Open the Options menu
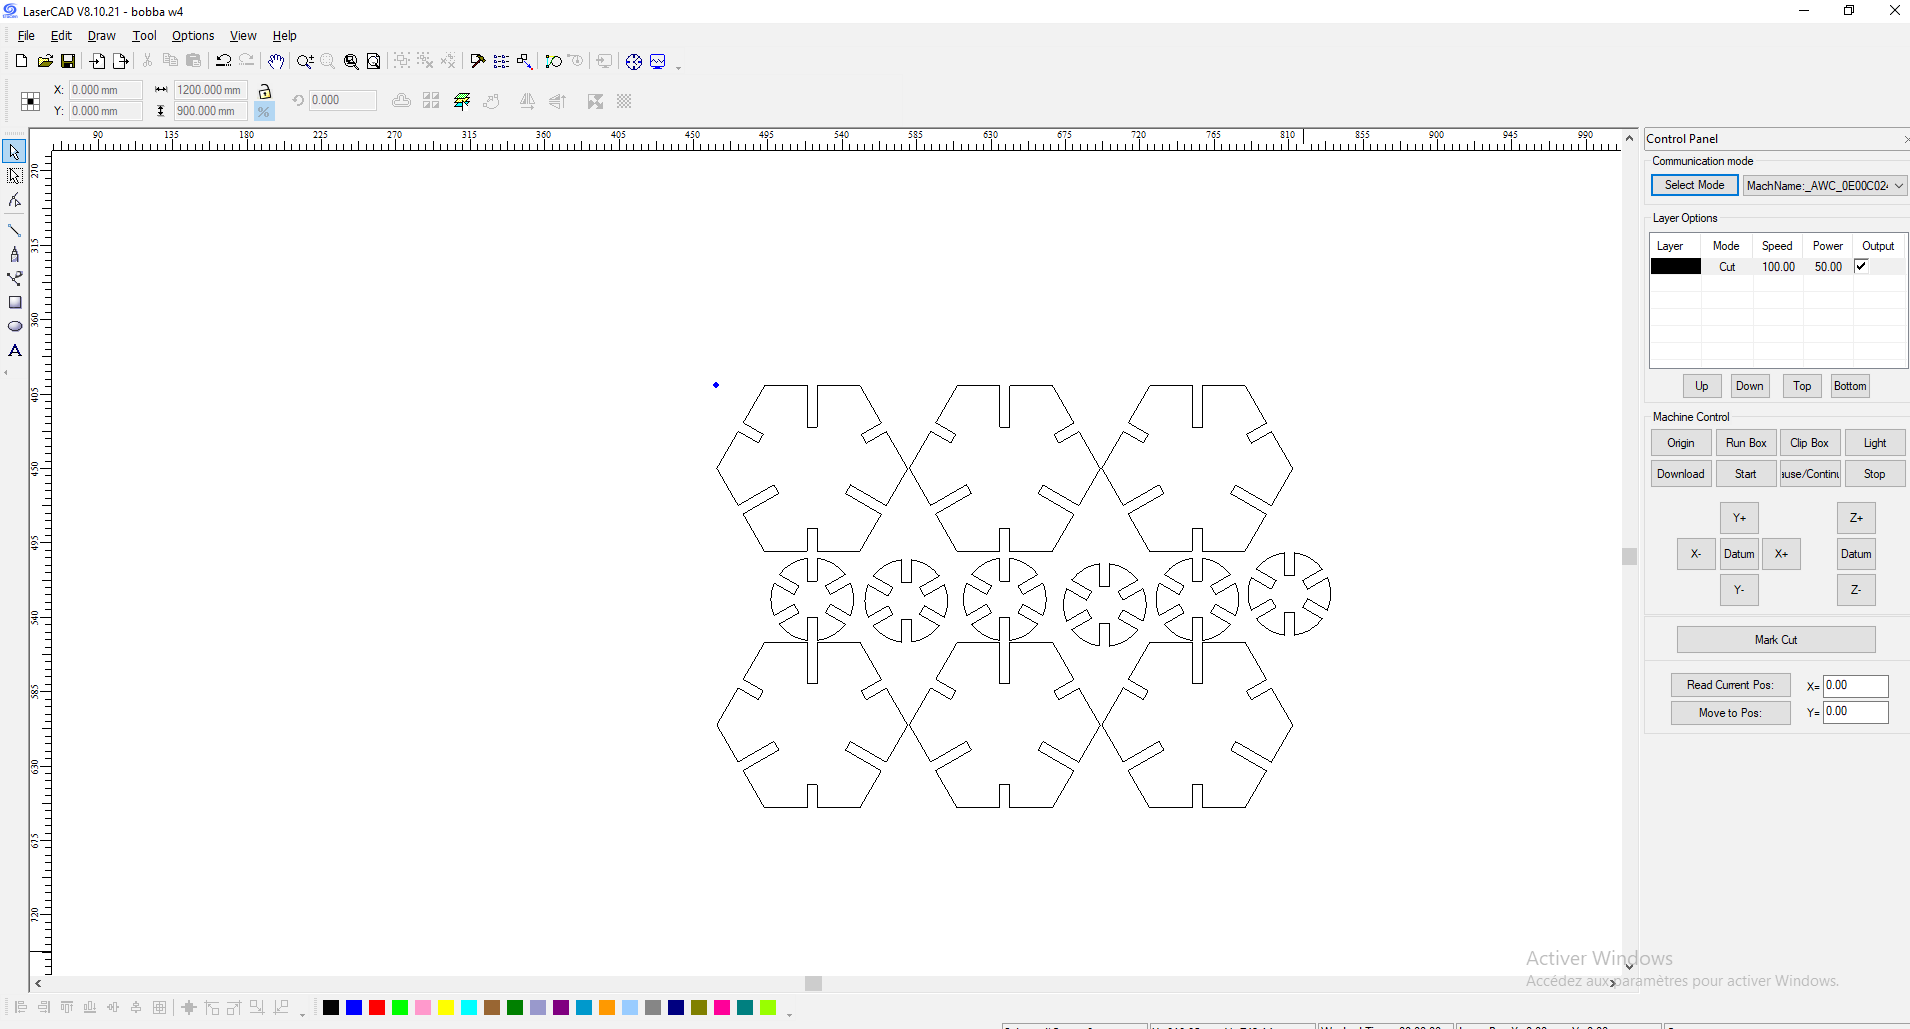The height and width of the screenshot is (1029, 1910). [193, 35]
